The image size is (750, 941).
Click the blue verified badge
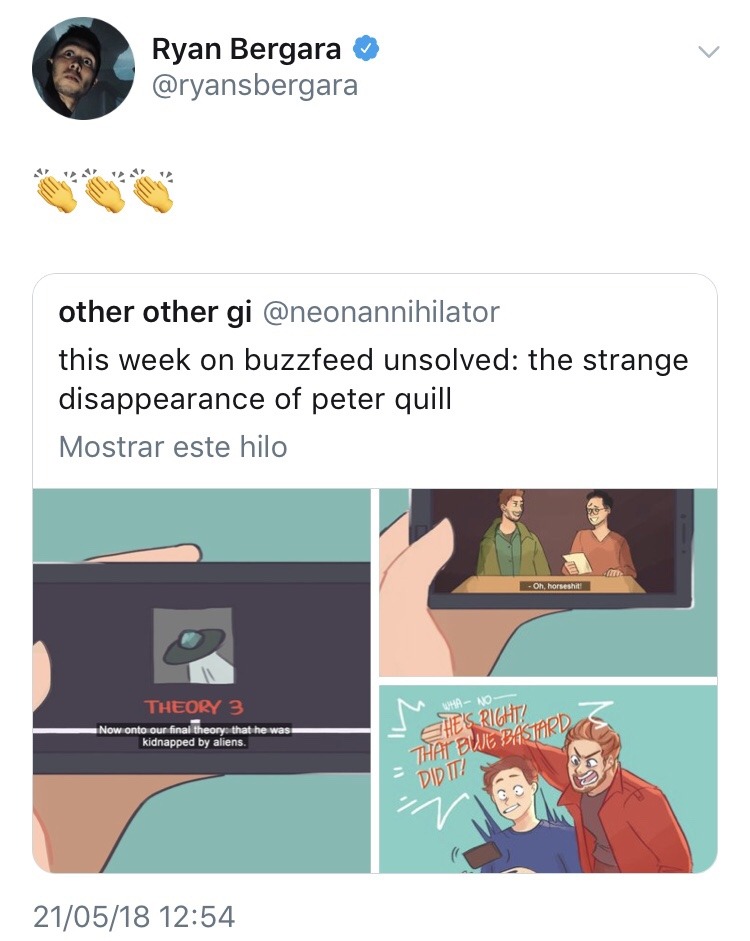coord(365,49)
